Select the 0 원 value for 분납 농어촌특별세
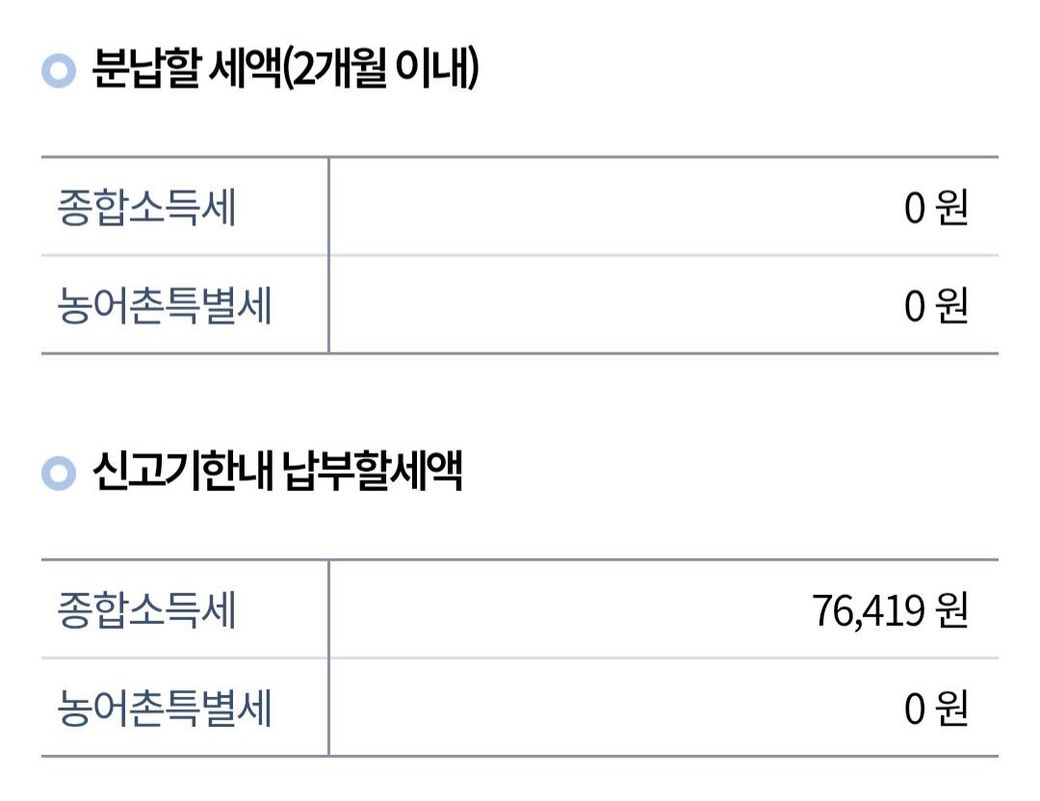The width and height of the screenshot is (1040, 801). click(x=936, y=306)
